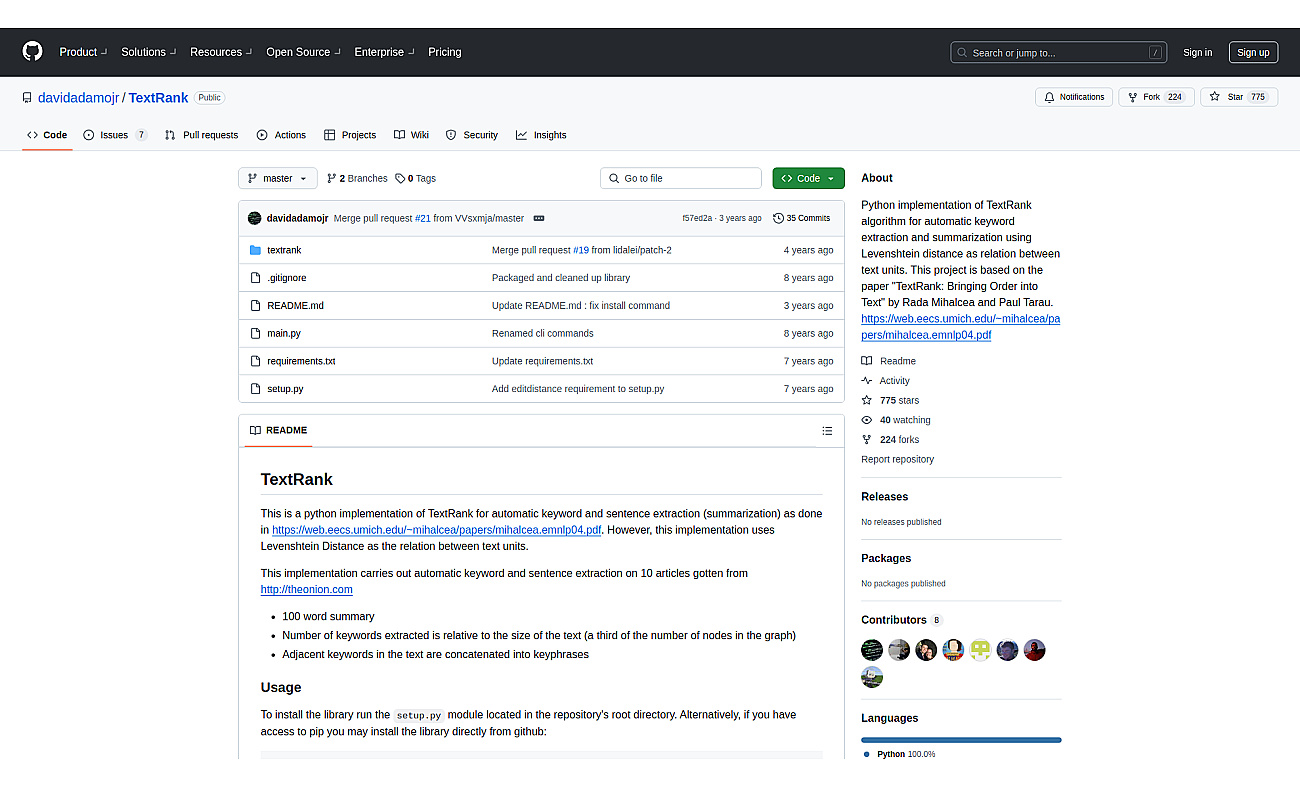The width and height of the screenshot is (1300, 788).
Task: Click the branch icon next to 2 Branches
Action: click(331, 178)
